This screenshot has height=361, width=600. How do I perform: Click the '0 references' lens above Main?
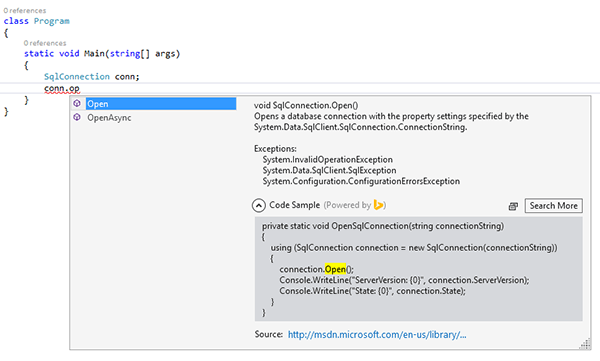[45, 43]
